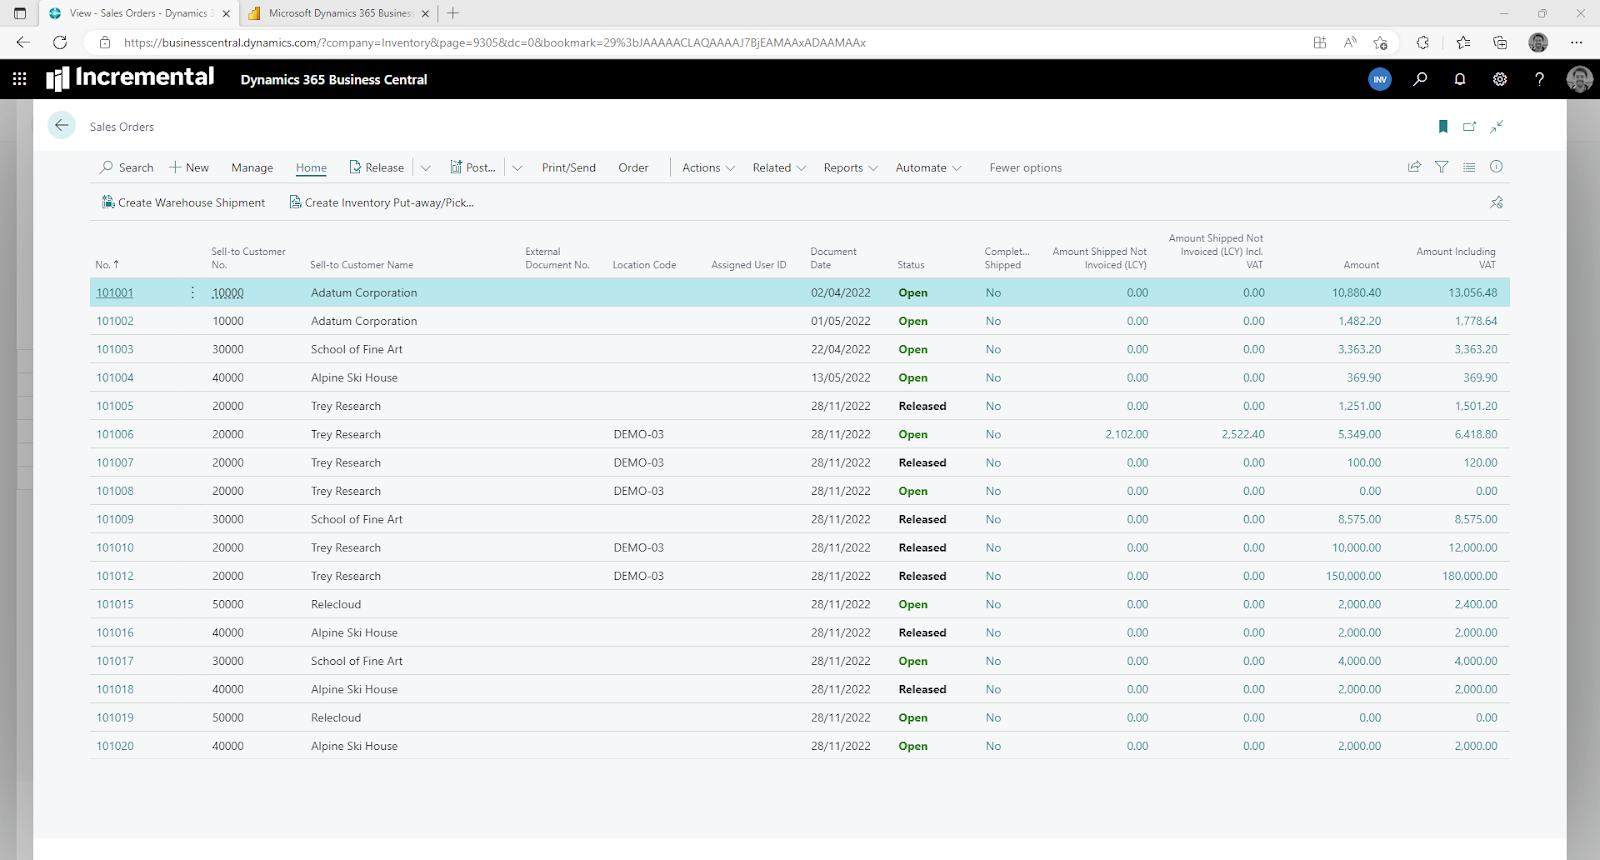Open sales order 101020
This screenshot has height=860, width=1600.
(x=115, y=746)
